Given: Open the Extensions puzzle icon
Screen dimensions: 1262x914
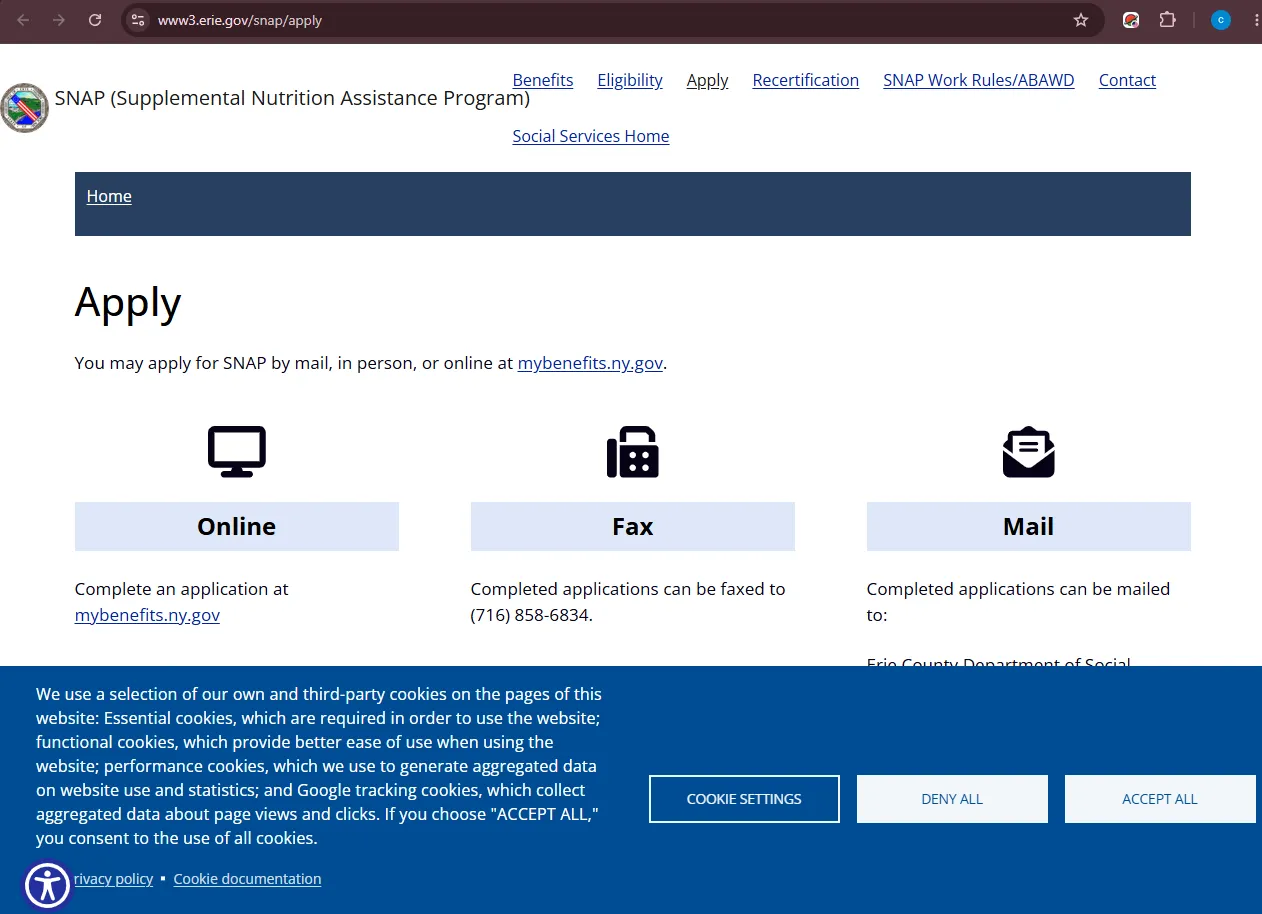Looking at the screenshot, I should click(1167, 20).
